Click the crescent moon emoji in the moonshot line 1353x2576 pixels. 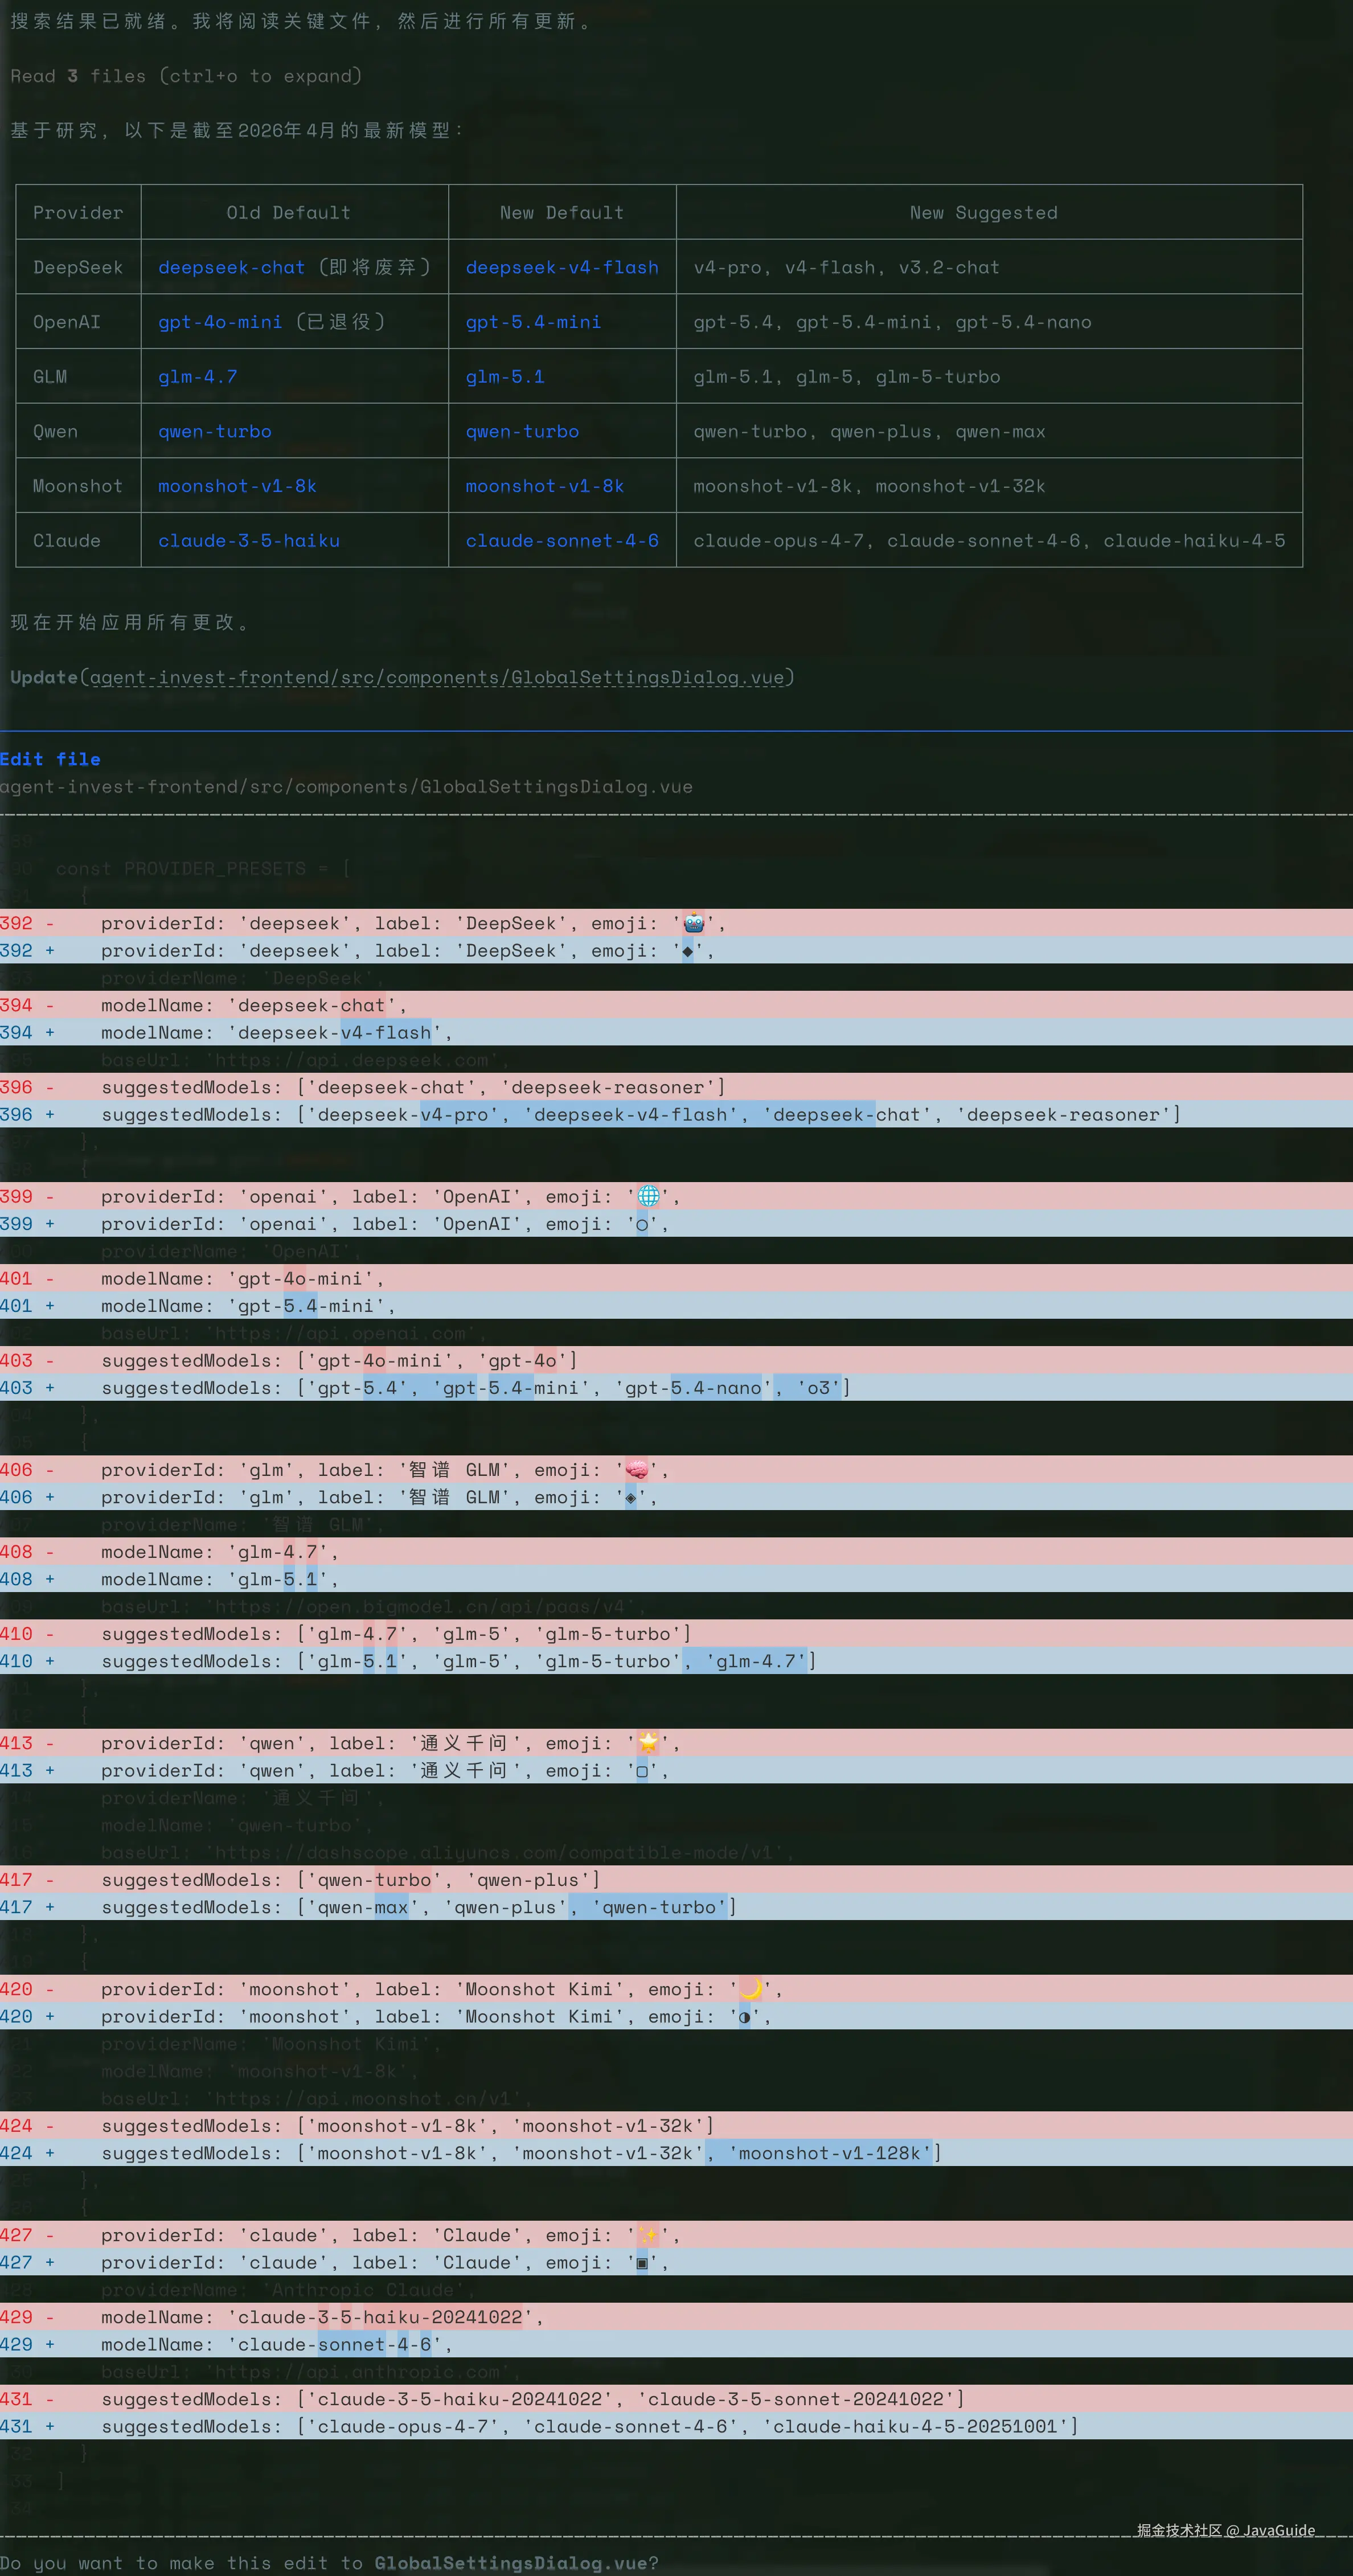[x=750, y=1989]
